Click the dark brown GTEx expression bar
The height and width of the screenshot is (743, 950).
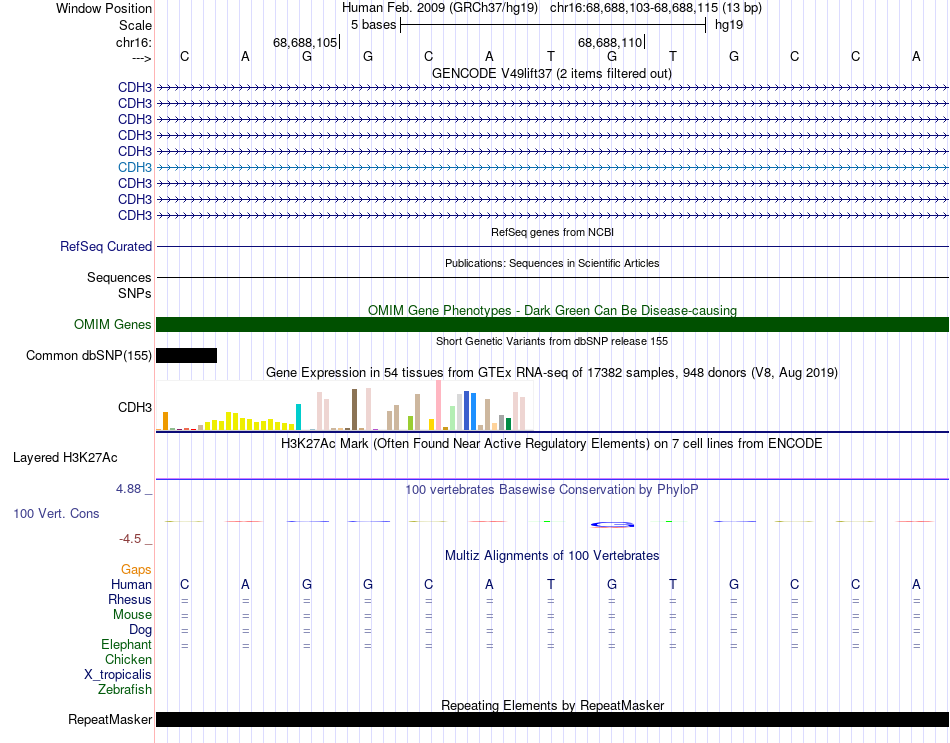pyautogui.click(x=354, y=410)
